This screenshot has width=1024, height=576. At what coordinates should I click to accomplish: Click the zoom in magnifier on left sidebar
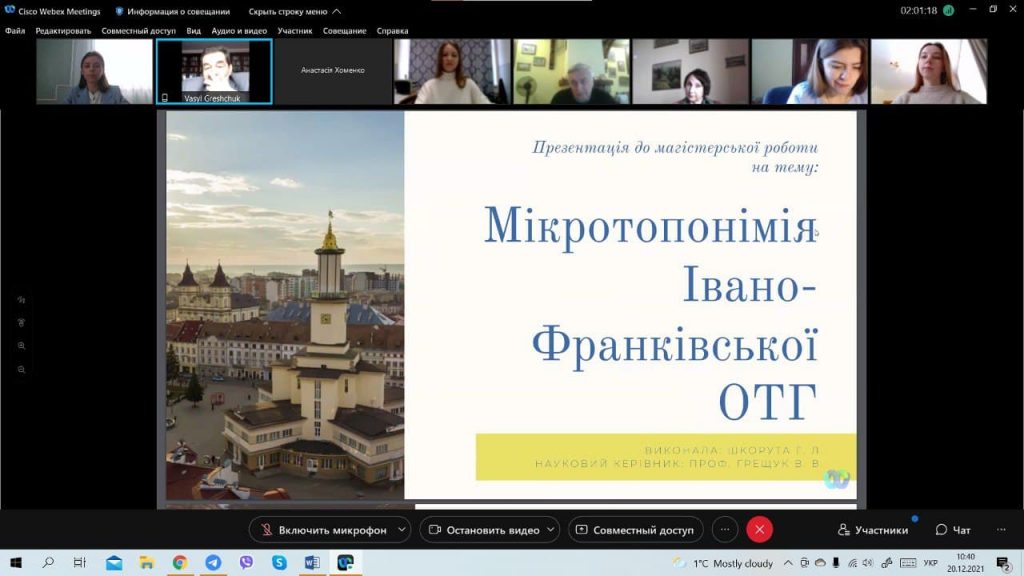pyautogui.click(x=21, y=346)
